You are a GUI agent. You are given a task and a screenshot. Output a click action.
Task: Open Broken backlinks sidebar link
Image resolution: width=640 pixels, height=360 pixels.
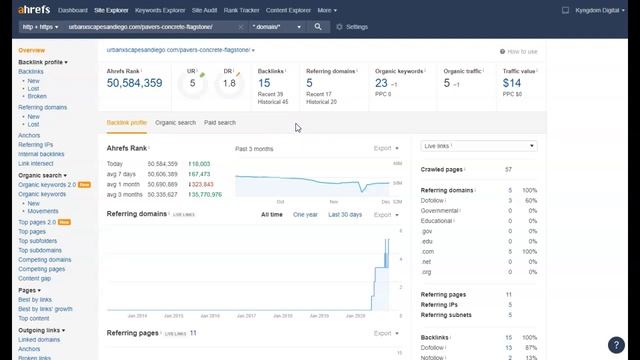pos(37,96)
